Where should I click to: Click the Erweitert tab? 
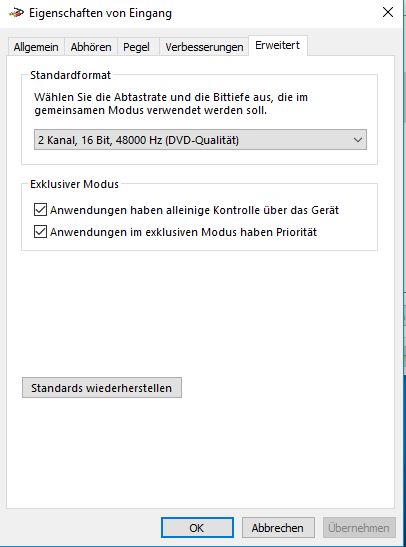click(278, 45)
